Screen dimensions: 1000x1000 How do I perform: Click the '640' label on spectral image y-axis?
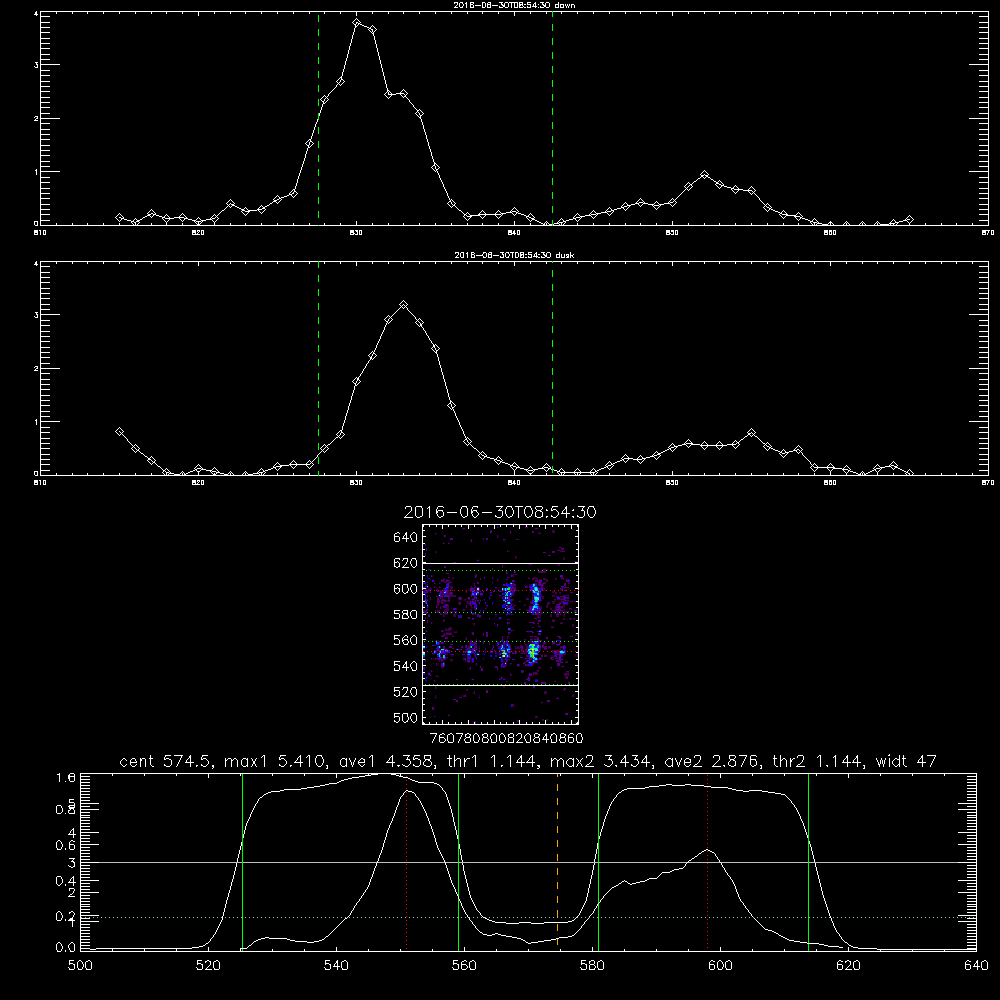pyautogui.click(x=406, y=537)
